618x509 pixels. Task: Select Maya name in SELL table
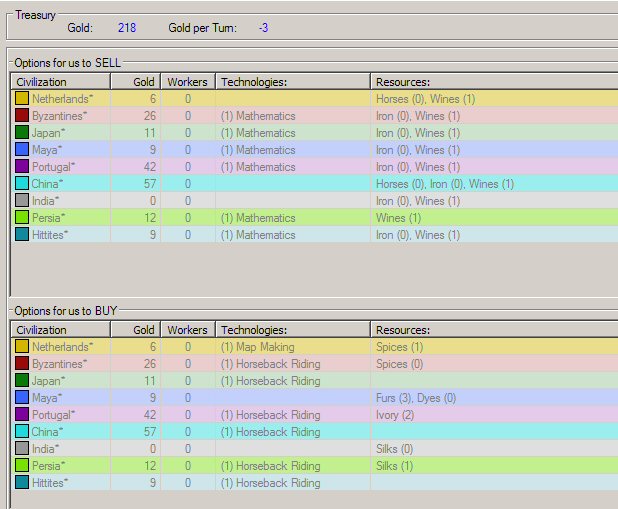[x=47, y=149]
